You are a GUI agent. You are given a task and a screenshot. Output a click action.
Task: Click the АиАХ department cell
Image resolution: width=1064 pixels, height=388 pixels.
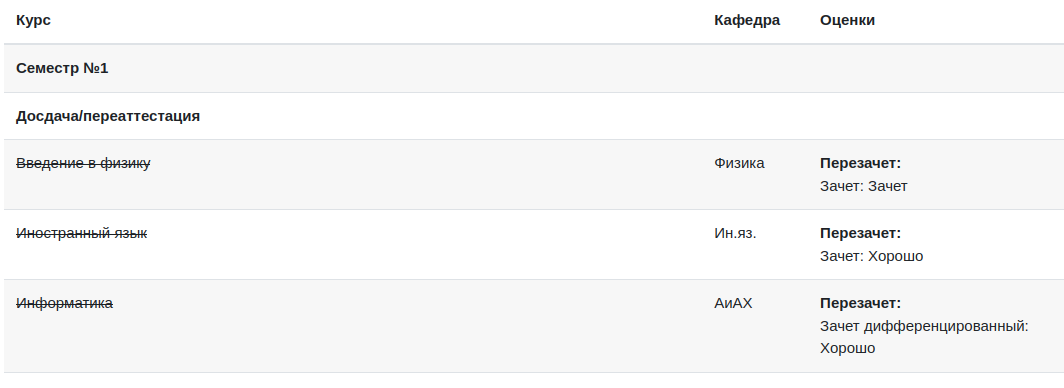(x=734, y=303)
